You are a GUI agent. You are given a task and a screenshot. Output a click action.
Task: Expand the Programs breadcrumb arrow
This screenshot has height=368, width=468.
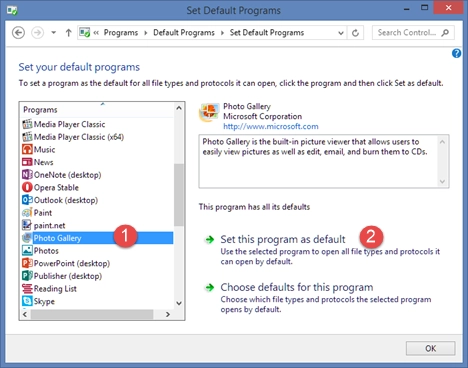click(146, 33)
